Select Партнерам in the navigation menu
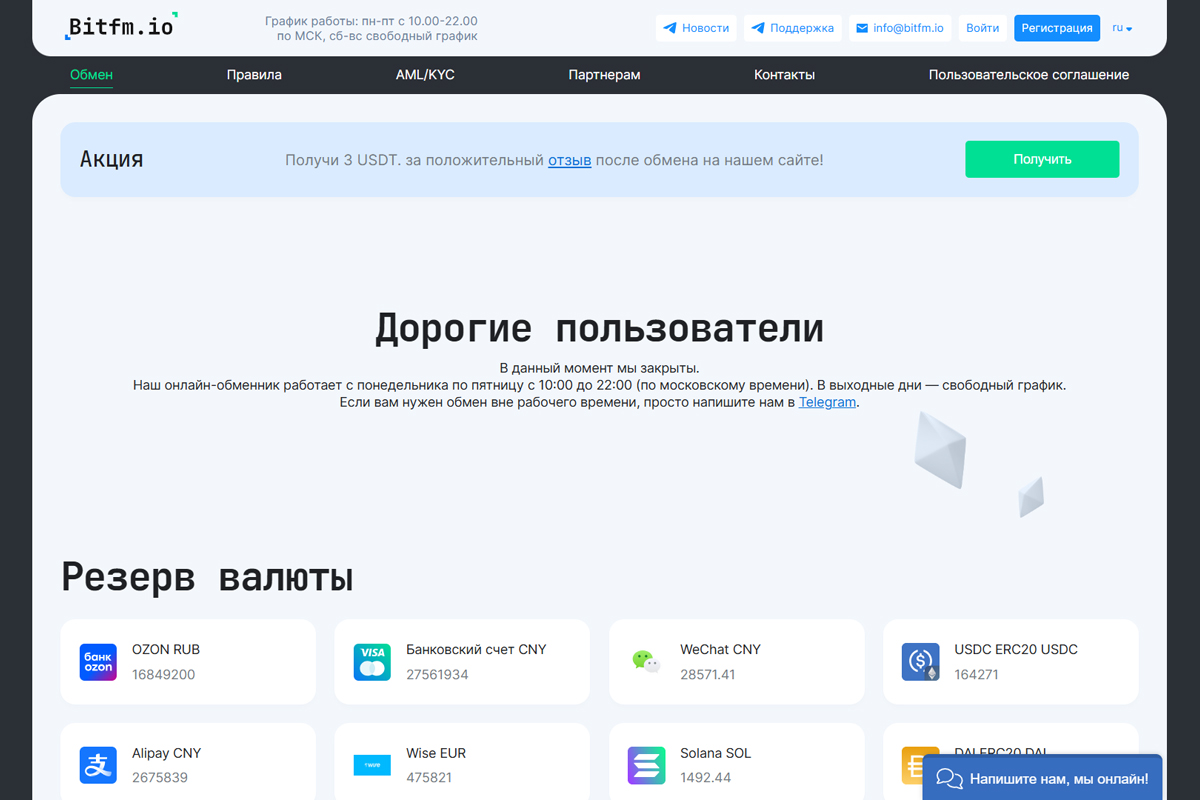 604,74
